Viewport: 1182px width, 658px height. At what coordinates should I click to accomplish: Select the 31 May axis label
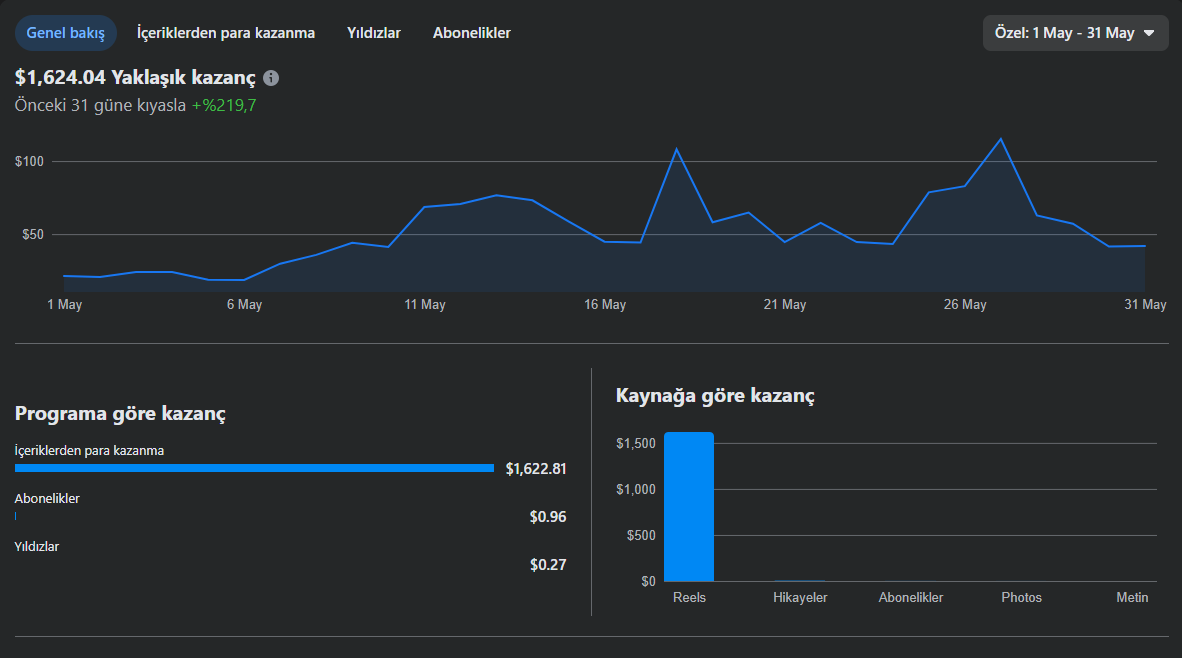1145,305
